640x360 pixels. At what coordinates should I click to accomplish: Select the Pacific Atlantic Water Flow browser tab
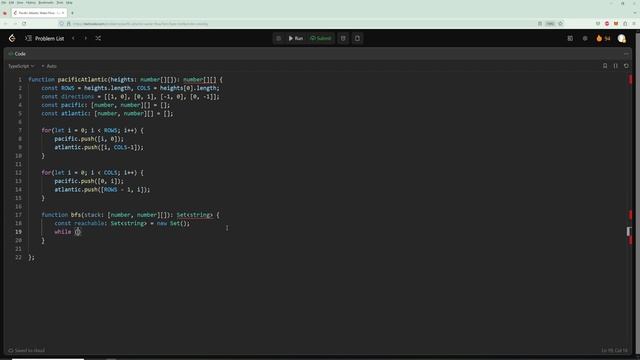click(39, 13)
